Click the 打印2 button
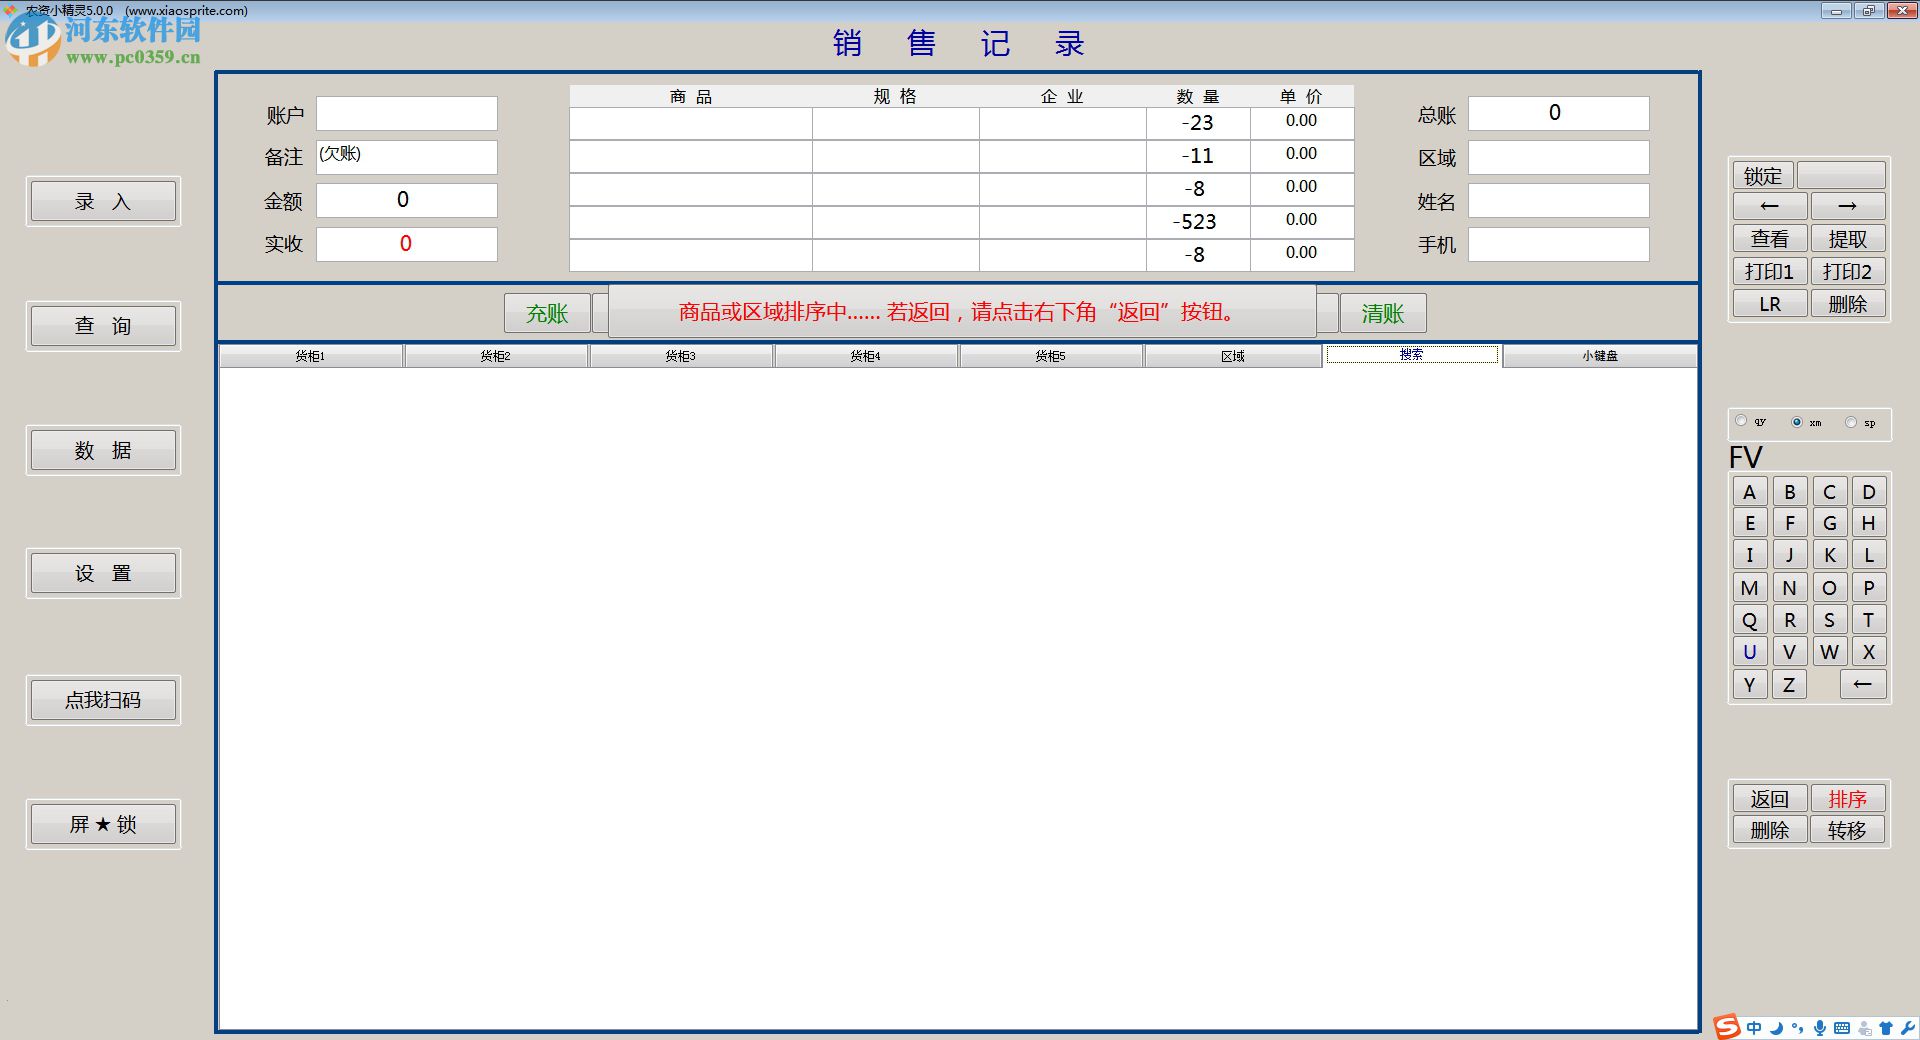 point(1847,271)
